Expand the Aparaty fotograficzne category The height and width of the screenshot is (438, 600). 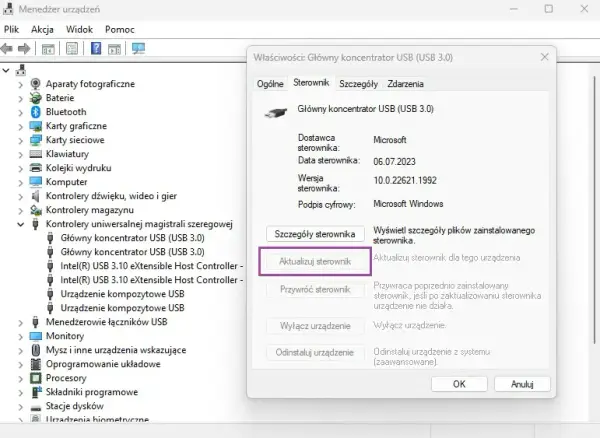[x=20, y=84]
